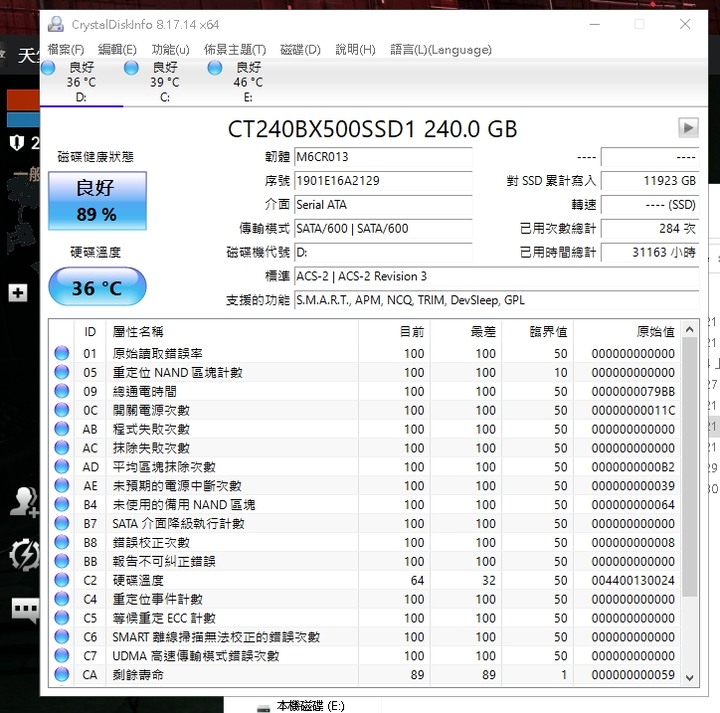
Task: Click raw value 004400130024
Action: pyautogui.click(x=633, y=580)
